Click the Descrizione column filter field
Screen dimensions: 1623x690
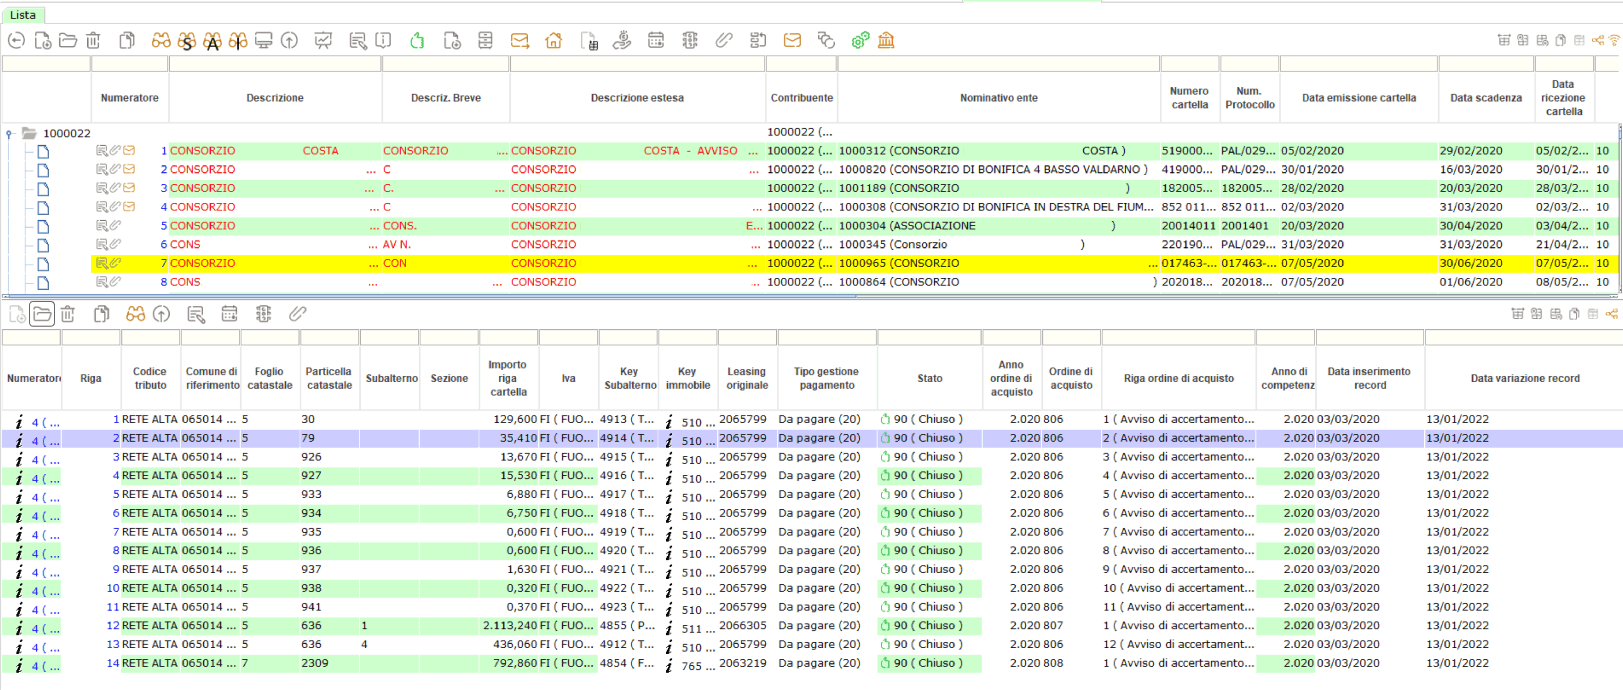coord(275,64)
